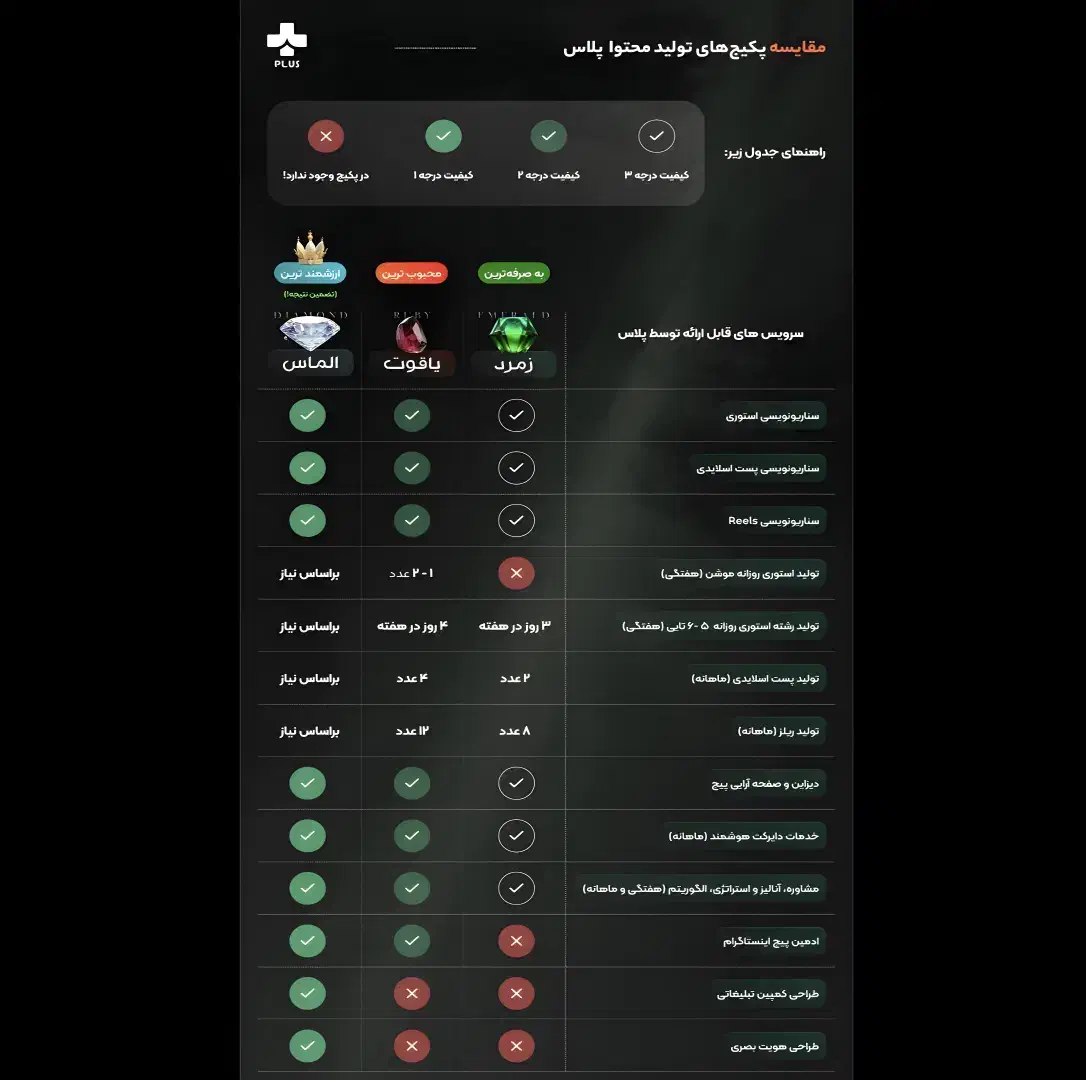
Task: Click the 'سناریونویسی استوری' service label
Action: (x=773, y=415)
